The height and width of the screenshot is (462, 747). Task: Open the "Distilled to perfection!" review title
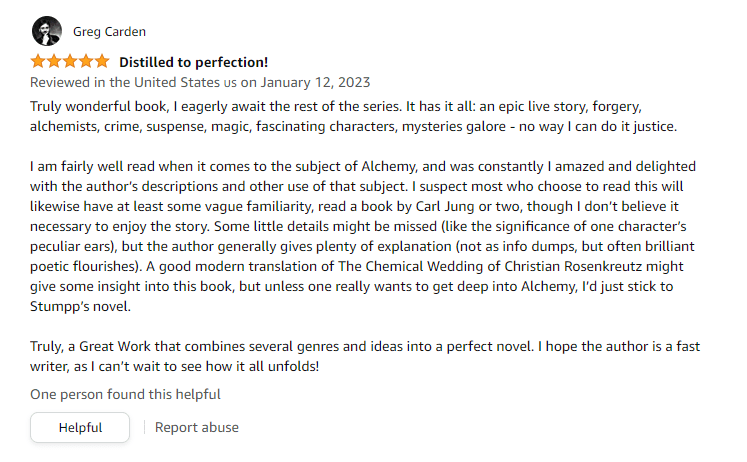tap(193, 61)
